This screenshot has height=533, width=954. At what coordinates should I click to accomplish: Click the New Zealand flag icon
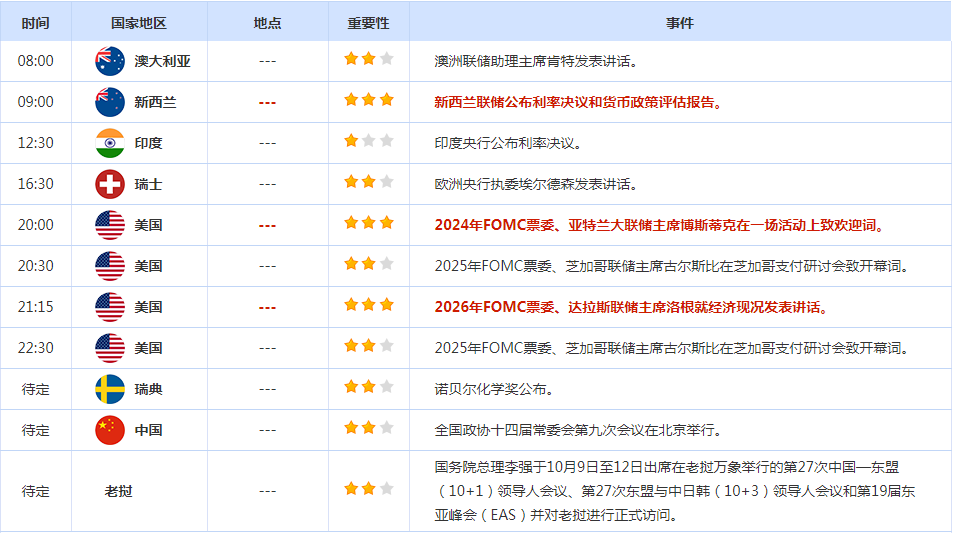click(x=110, y=102)
